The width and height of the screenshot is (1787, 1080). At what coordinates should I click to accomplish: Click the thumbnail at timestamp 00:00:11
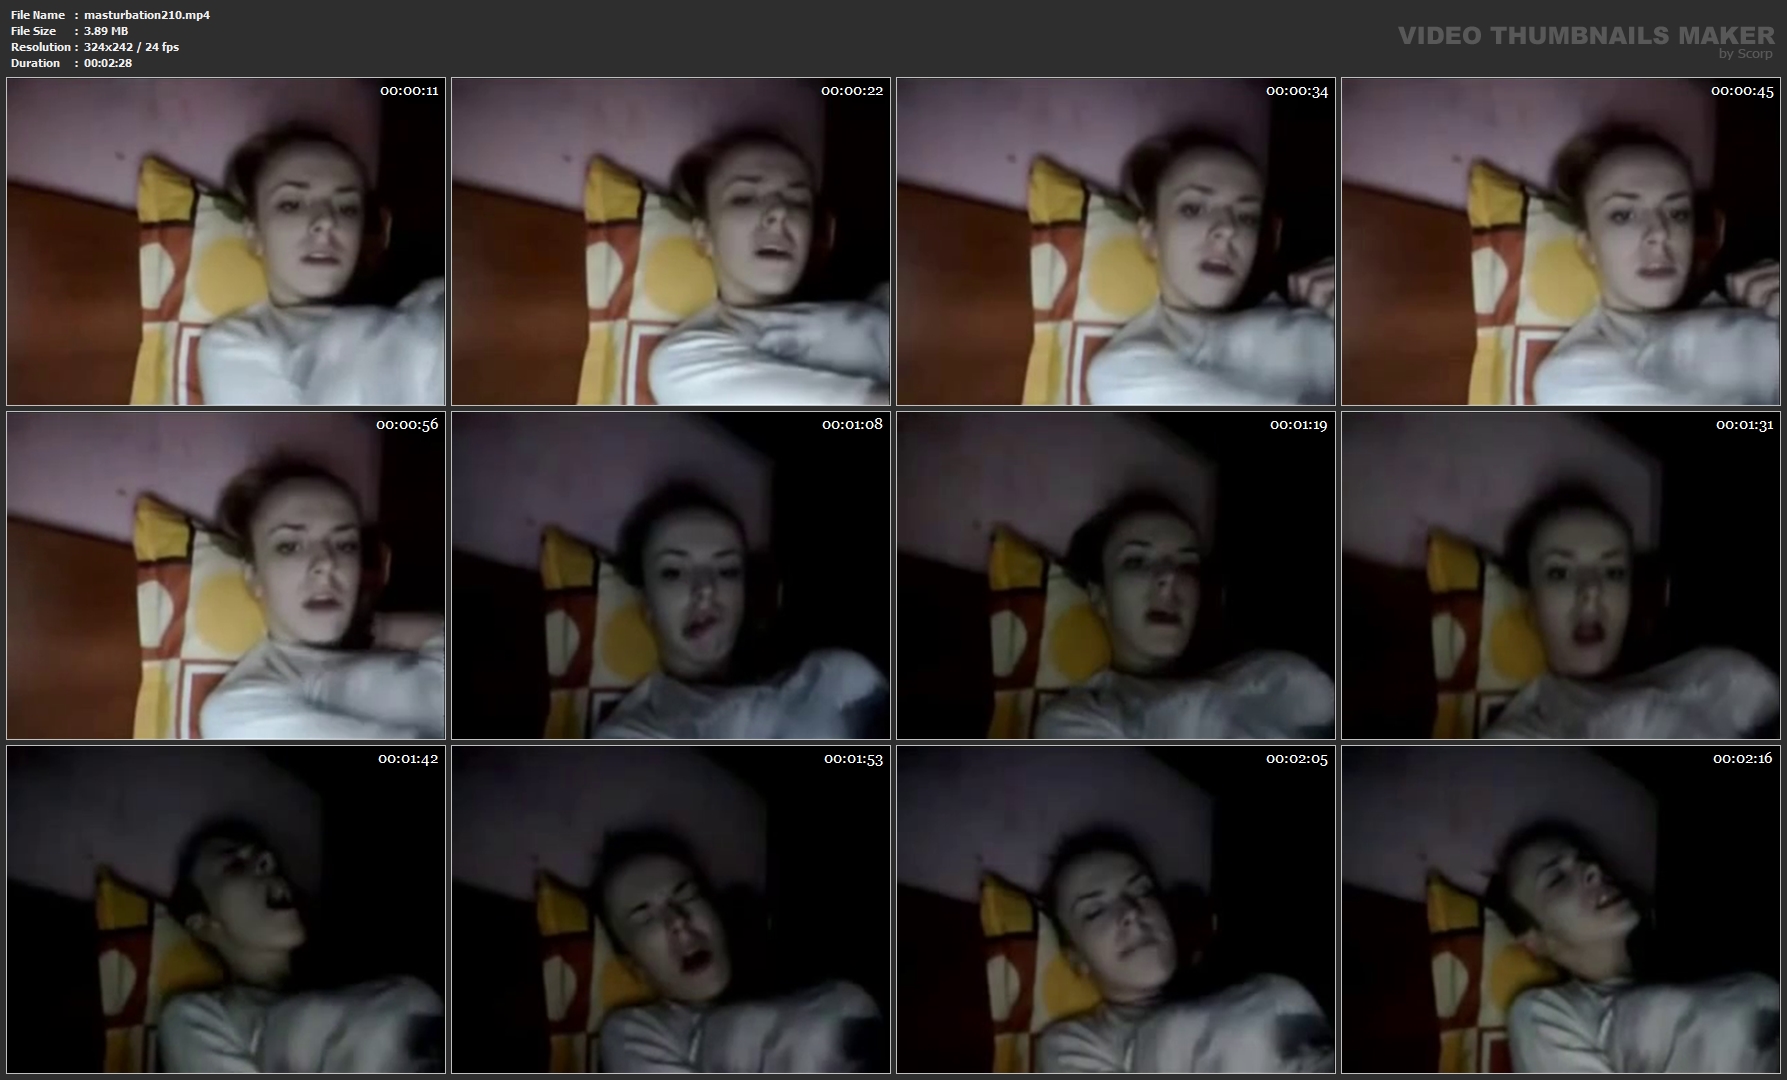pyautogui.click(x=225, y=241)
